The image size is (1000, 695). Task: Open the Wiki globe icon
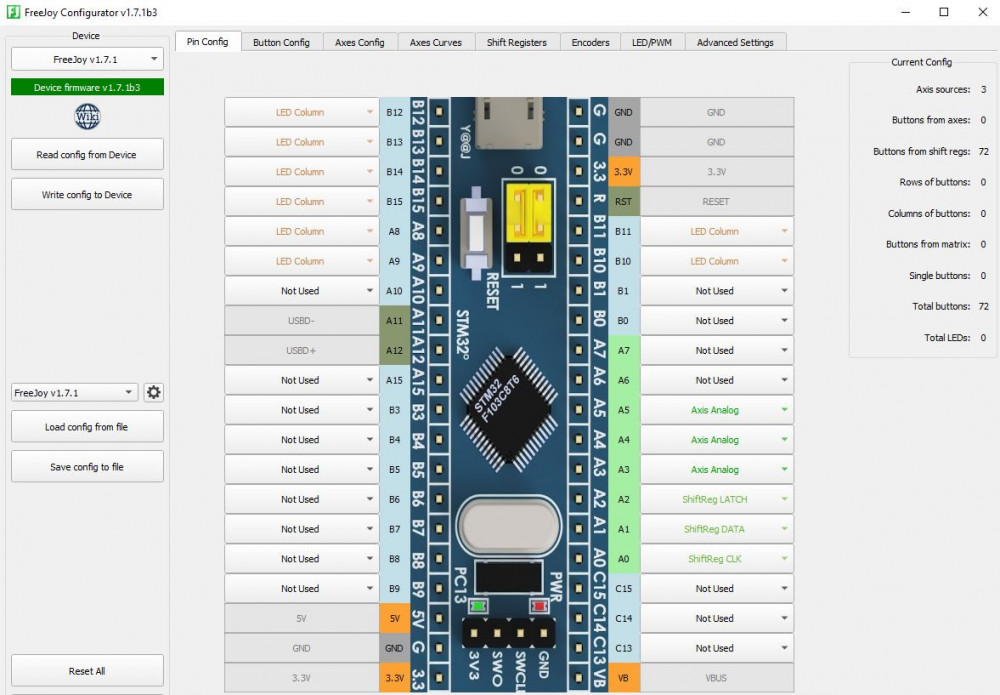pyautogui.click(x=87, y=116)
